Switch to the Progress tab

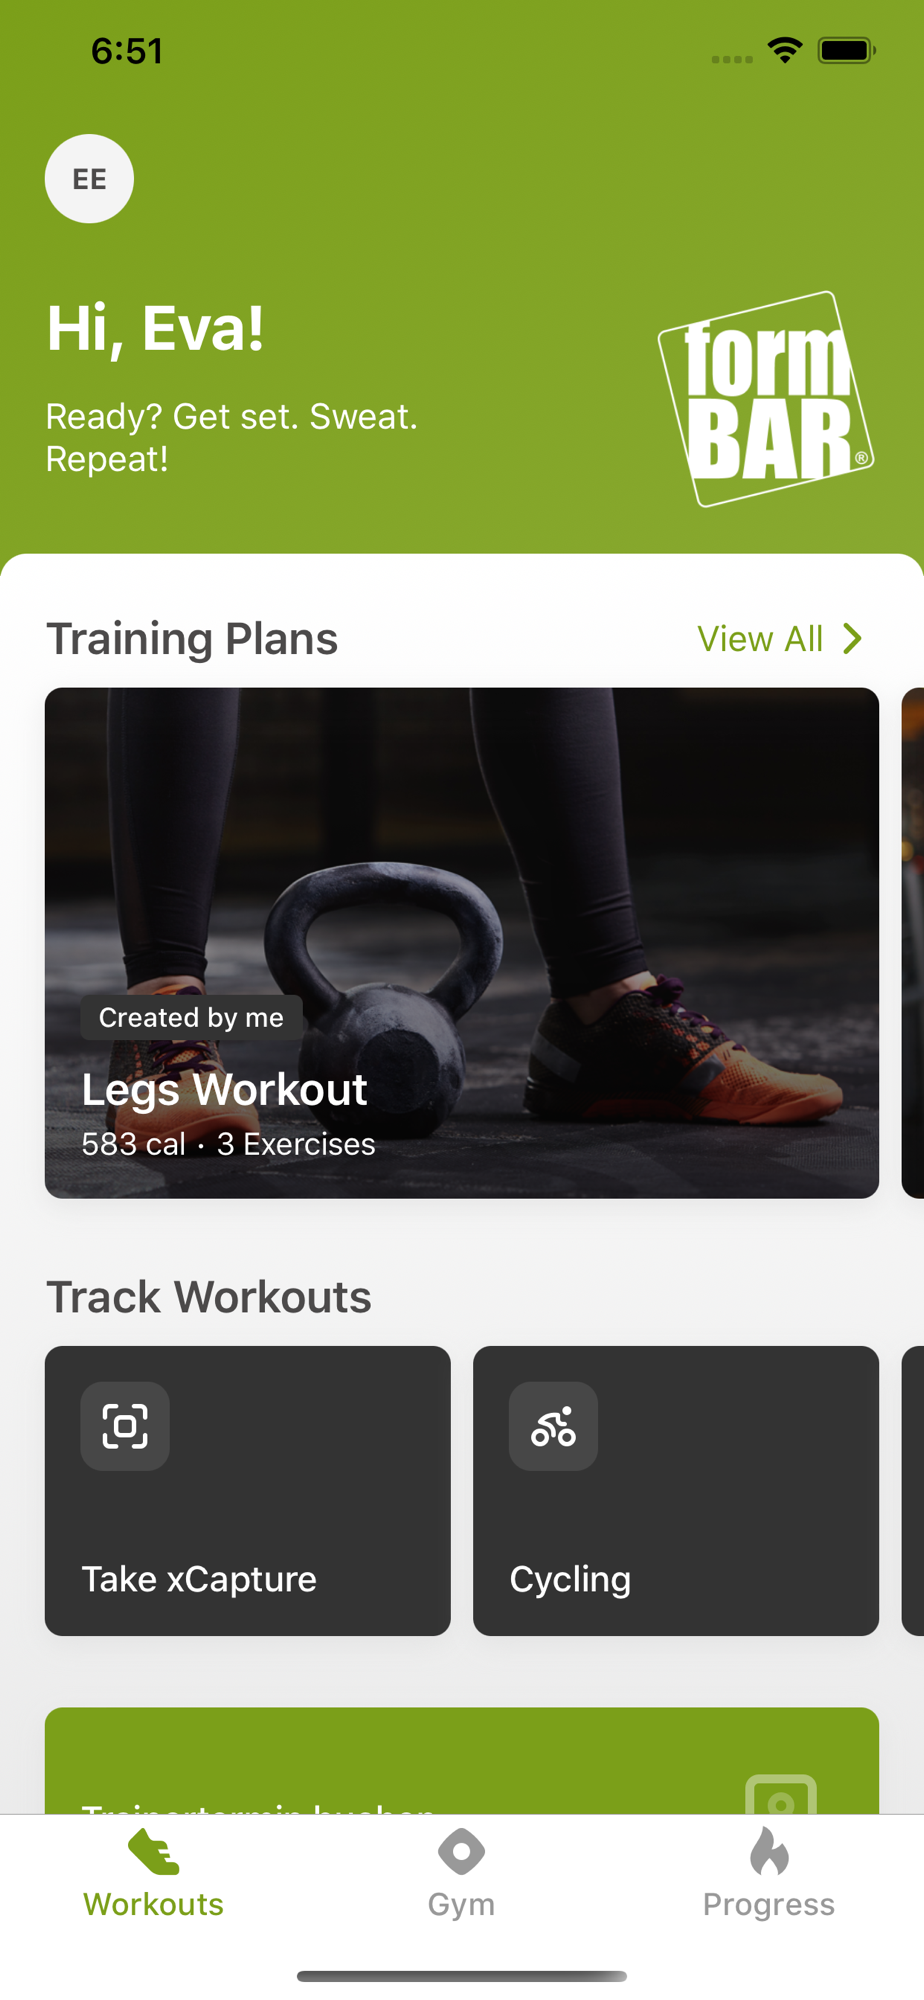(769, 1872)
